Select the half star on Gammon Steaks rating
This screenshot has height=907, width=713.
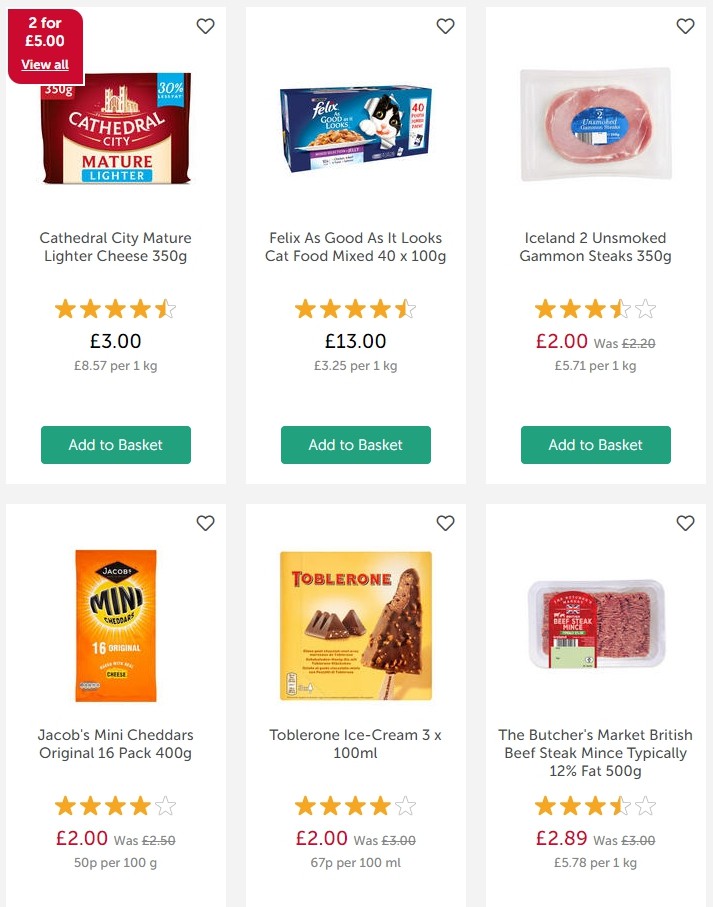point(622,309)
